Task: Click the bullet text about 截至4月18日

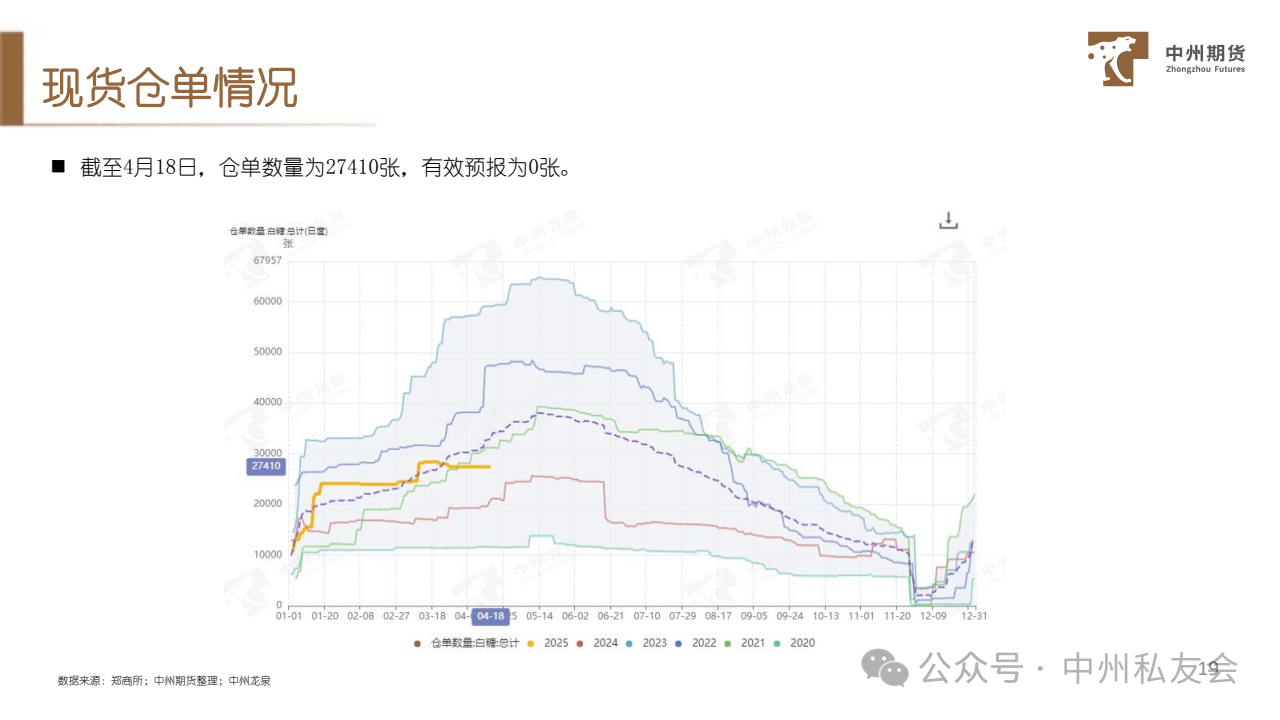Action: 325,168
